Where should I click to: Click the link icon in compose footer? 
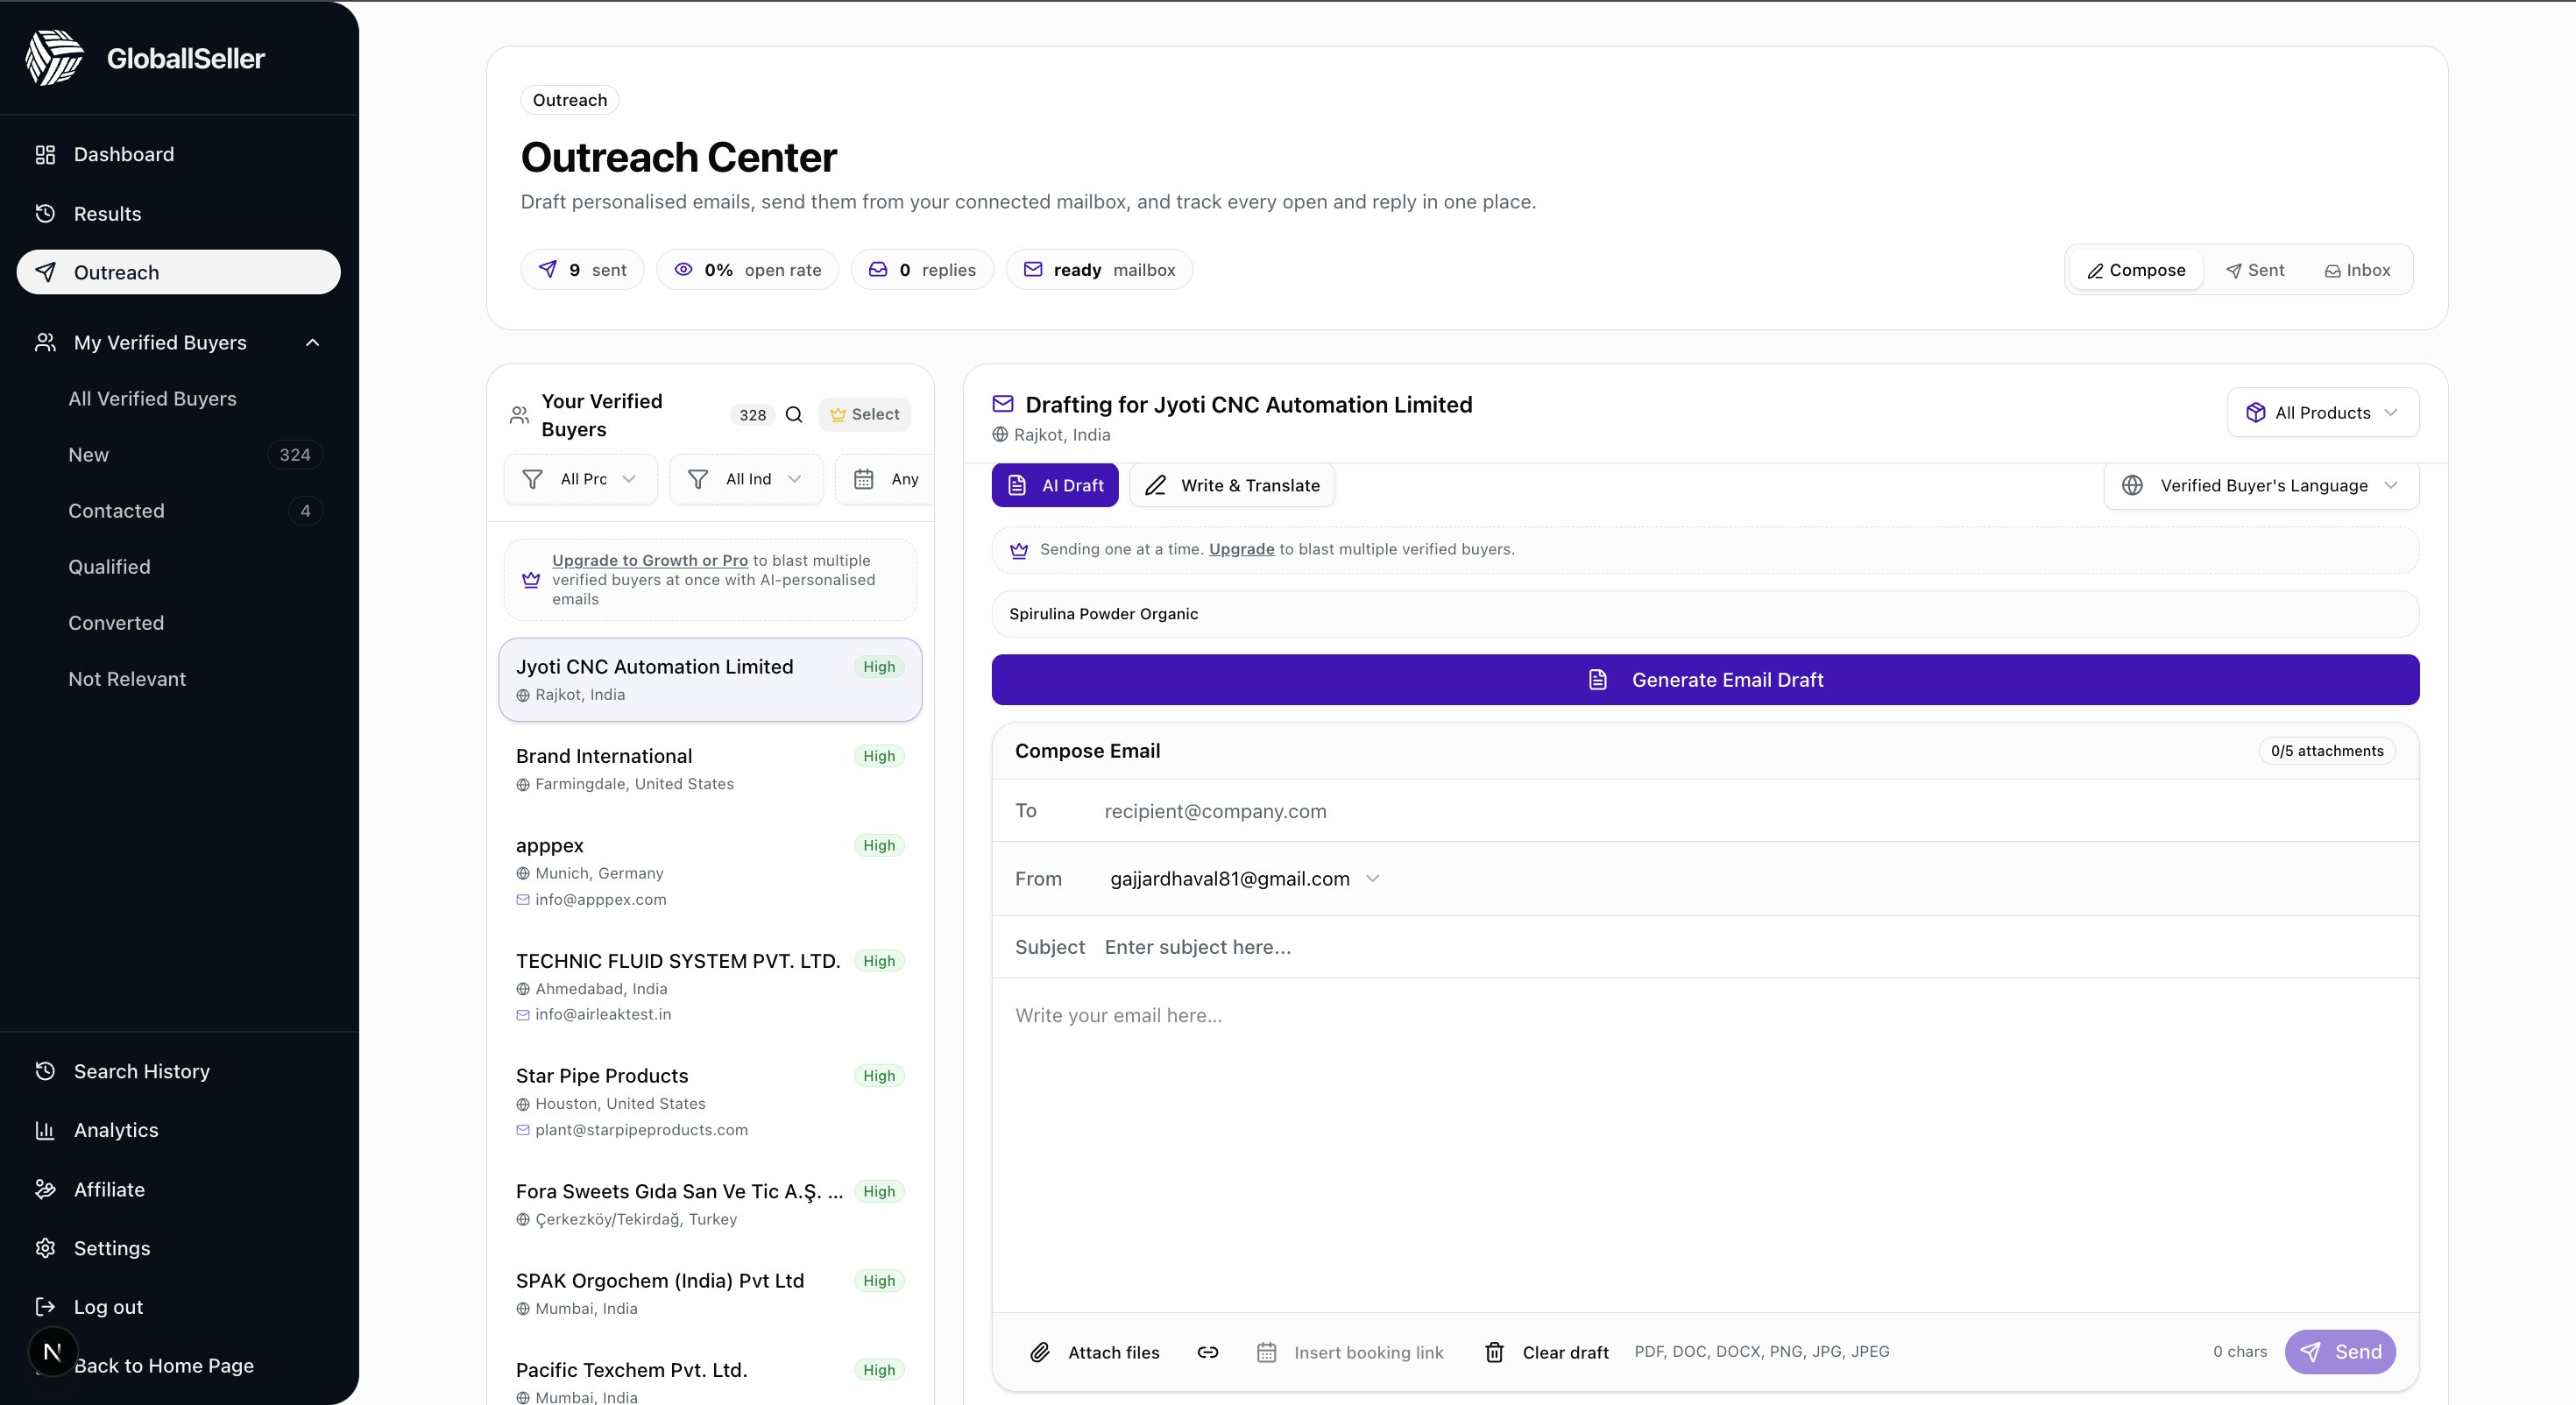[1207, 1352]
